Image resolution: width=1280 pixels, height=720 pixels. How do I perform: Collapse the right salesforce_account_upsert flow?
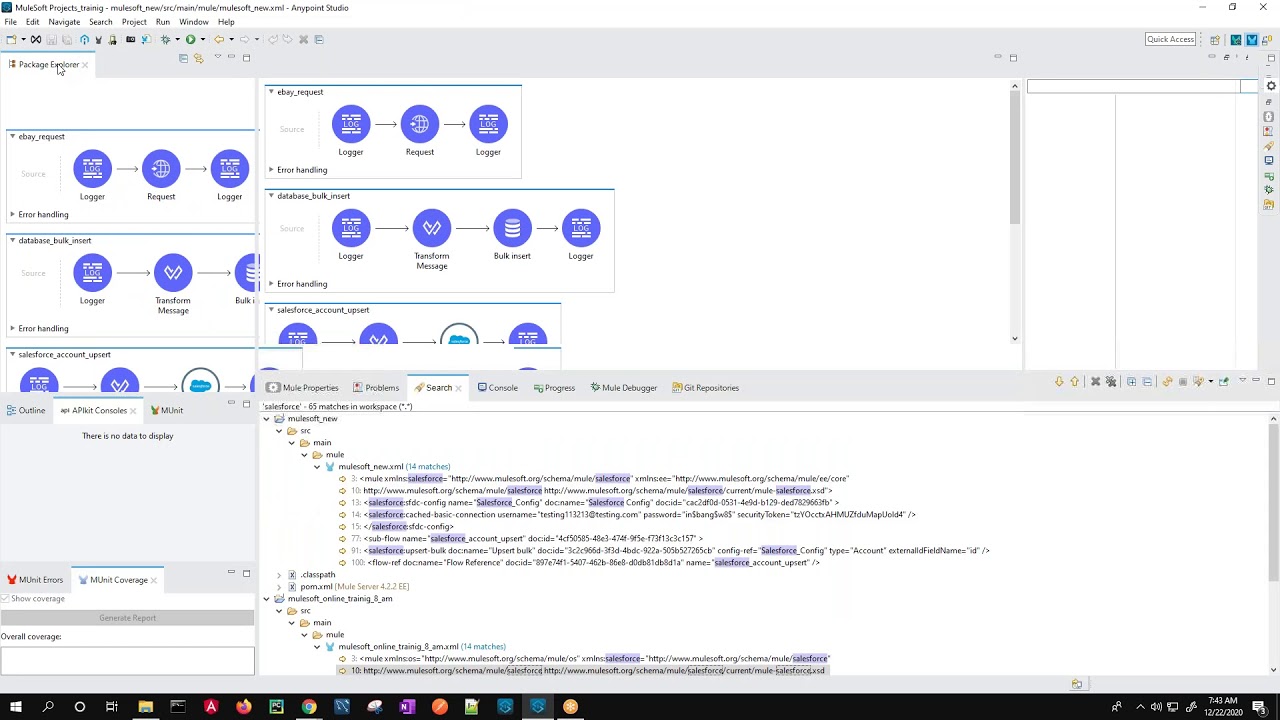[x=271, y=310]
